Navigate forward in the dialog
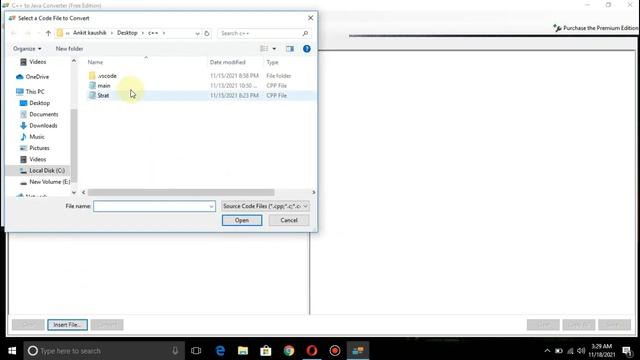The image size is (640, 360). [28, 33]
